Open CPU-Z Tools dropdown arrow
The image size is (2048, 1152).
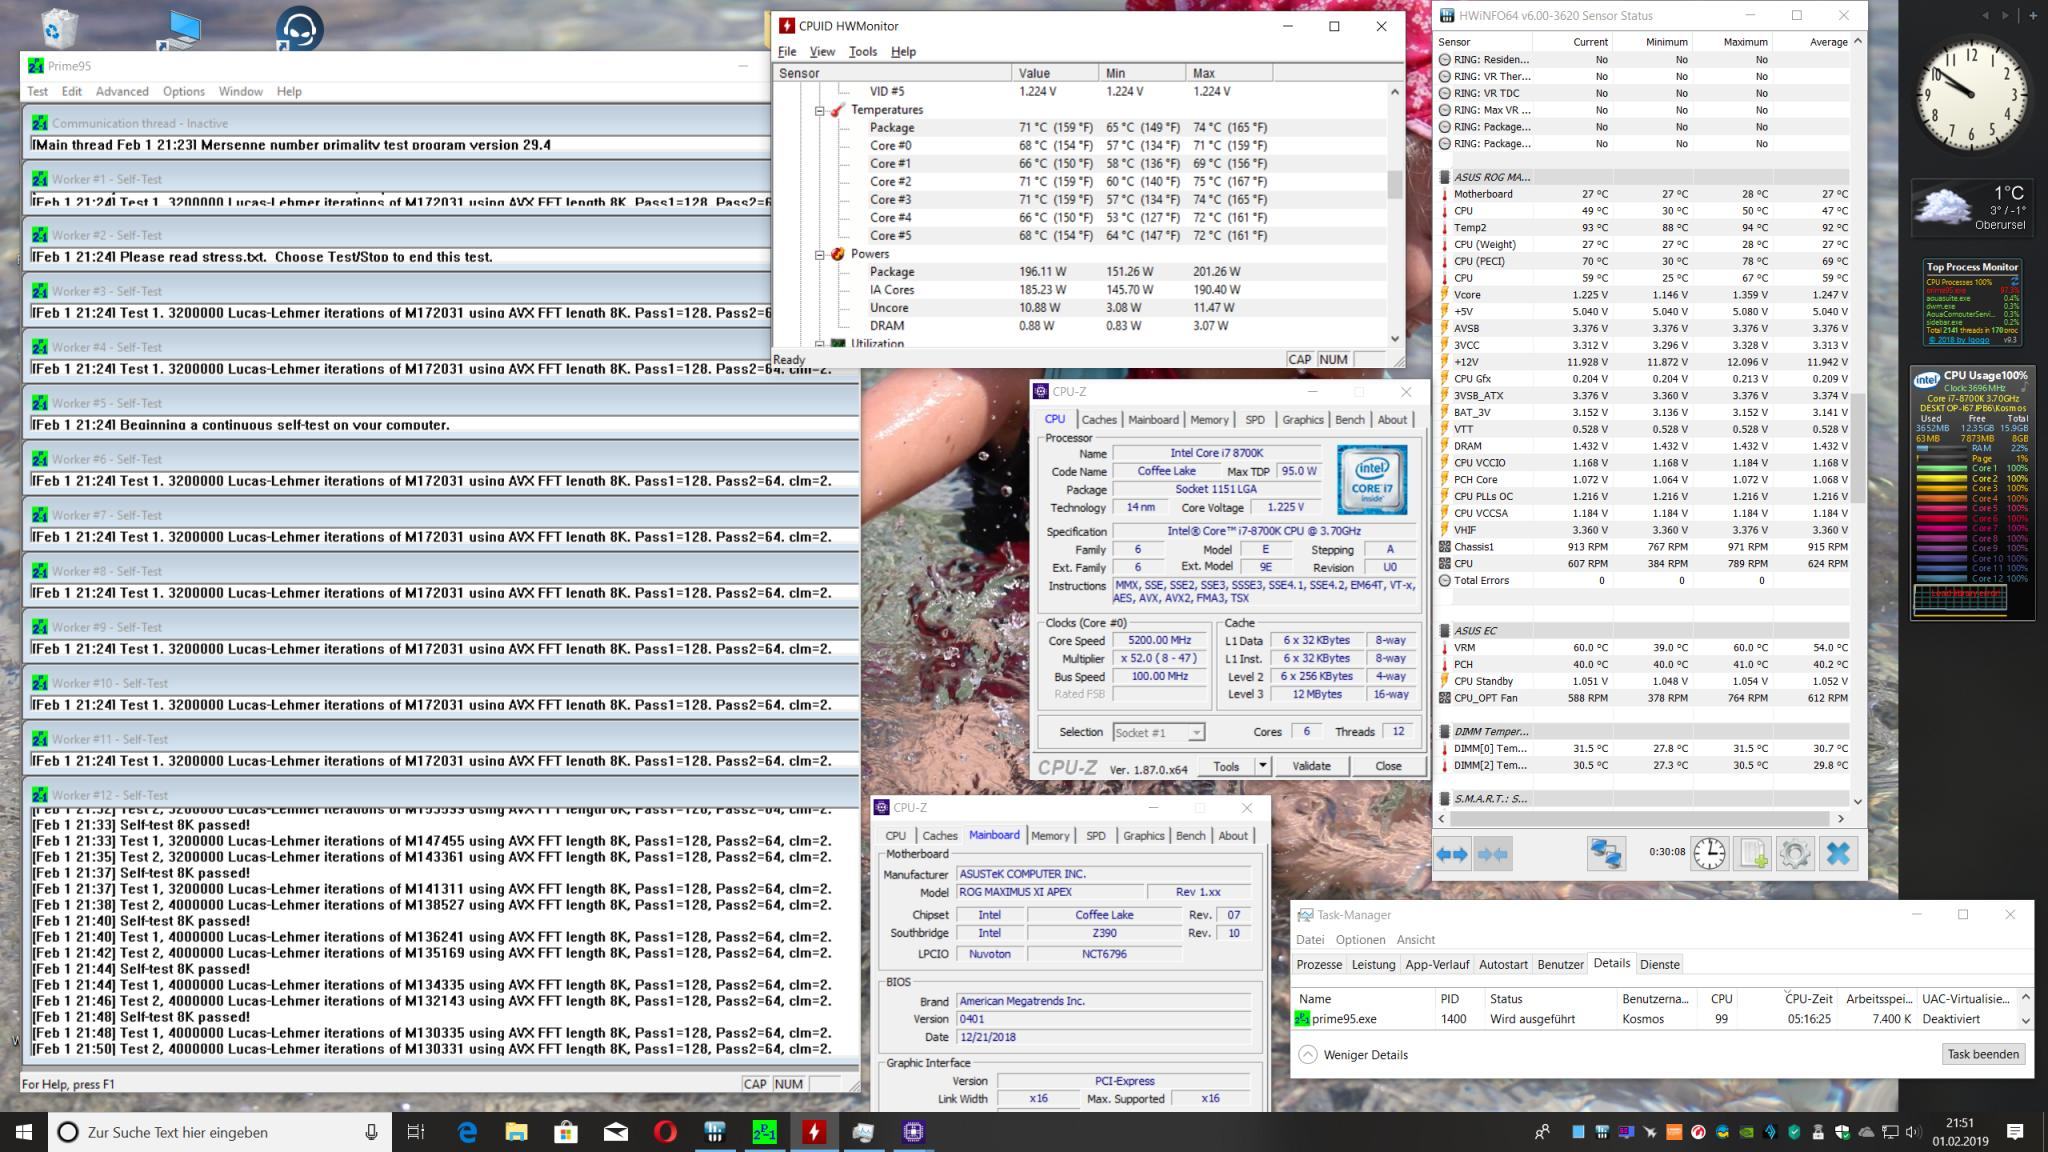tap(1262, 766)
